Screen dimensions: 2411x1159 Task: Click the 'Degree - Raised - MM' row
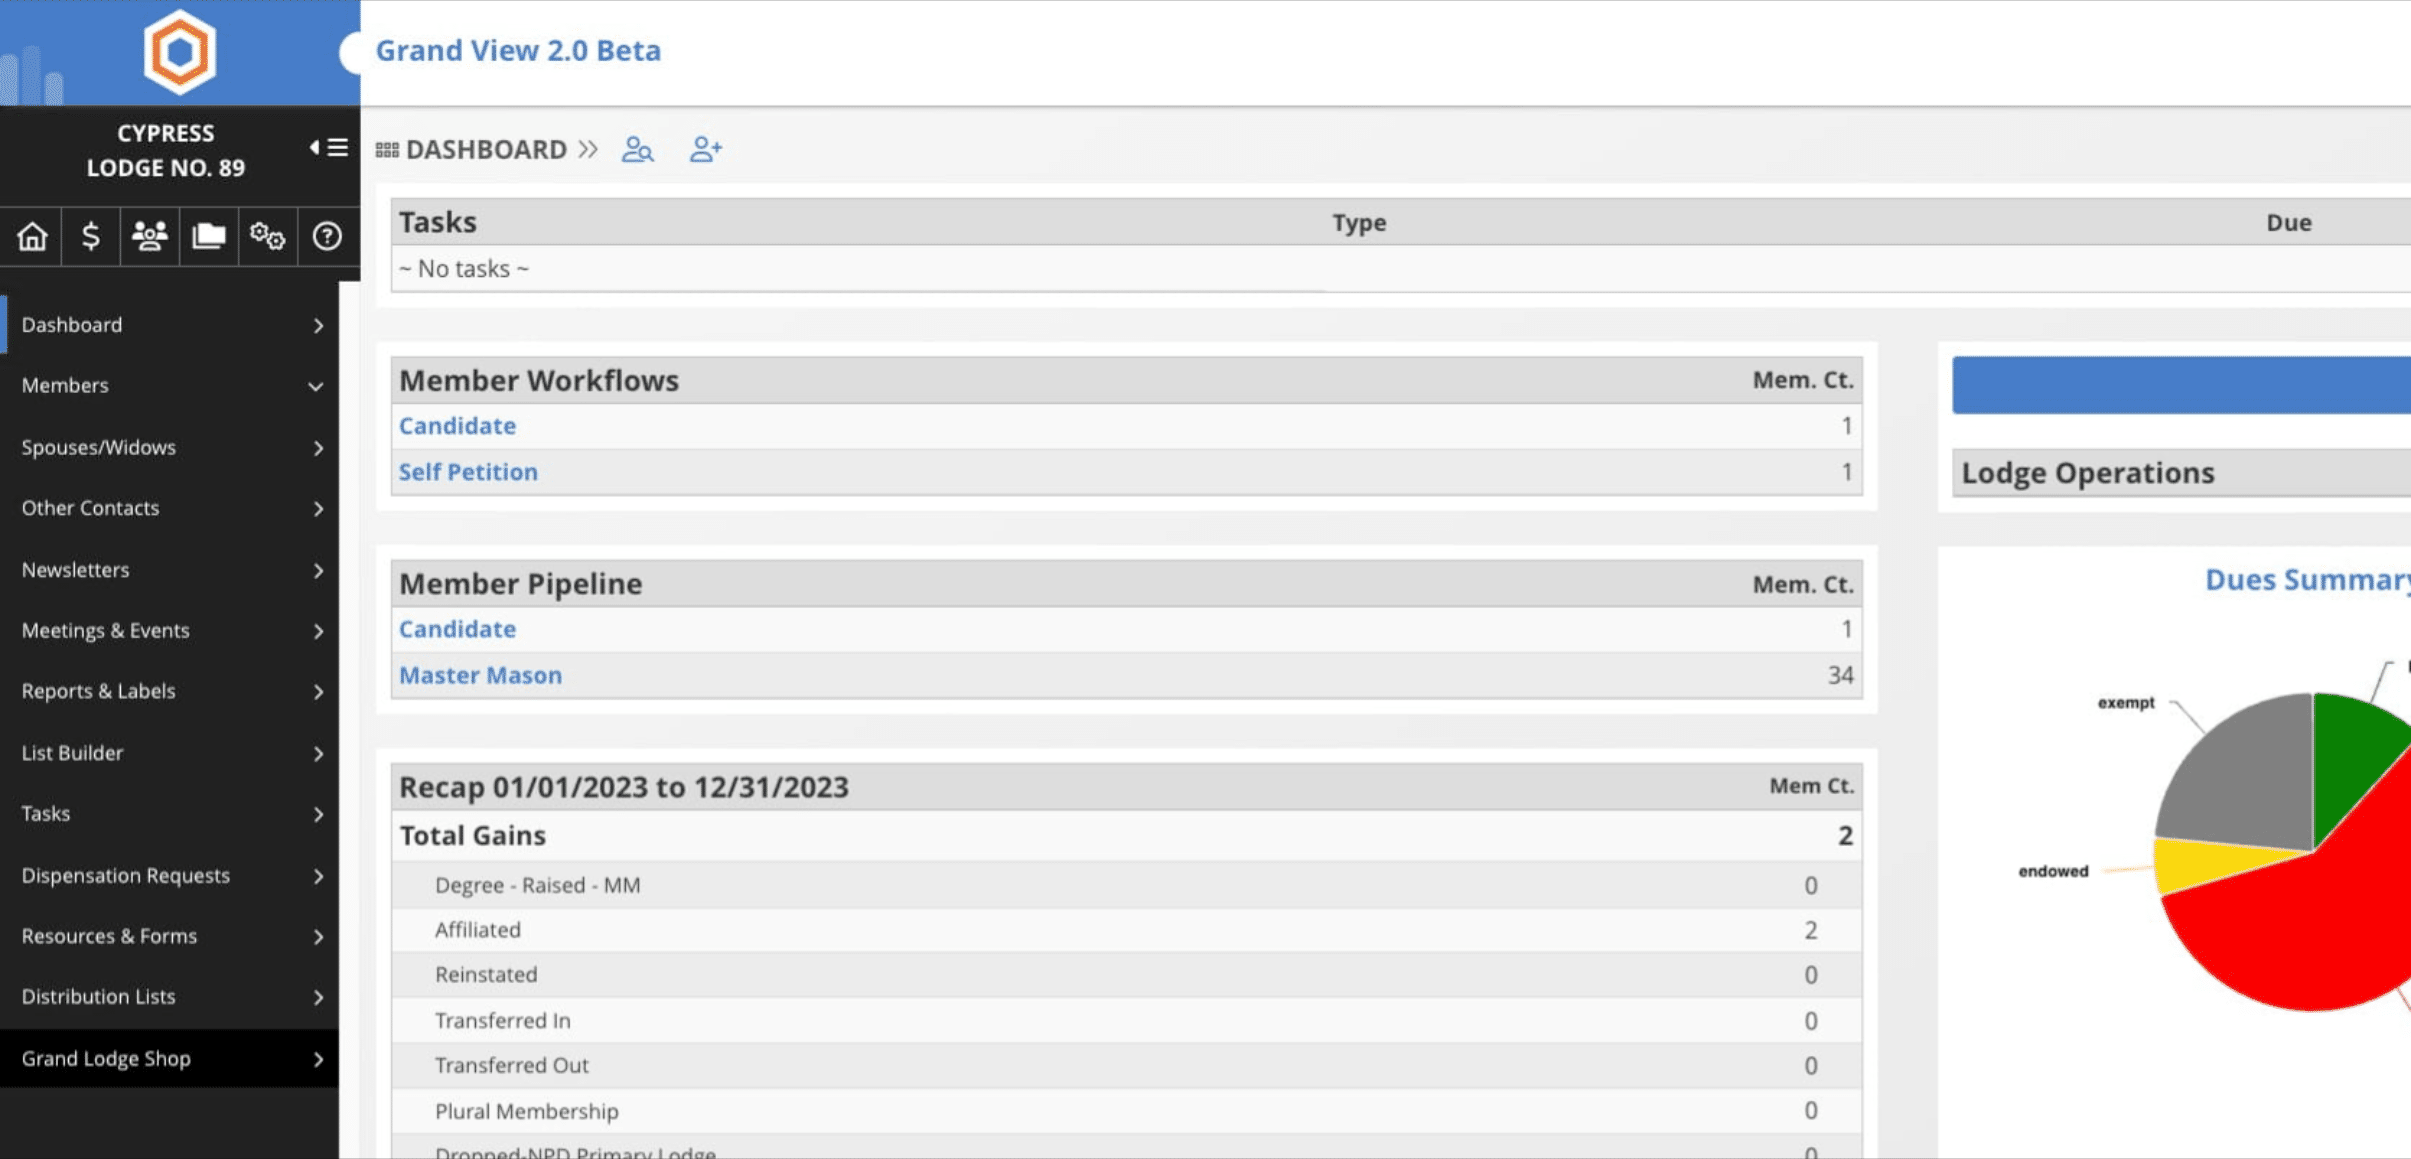[x=1126, y=886]
